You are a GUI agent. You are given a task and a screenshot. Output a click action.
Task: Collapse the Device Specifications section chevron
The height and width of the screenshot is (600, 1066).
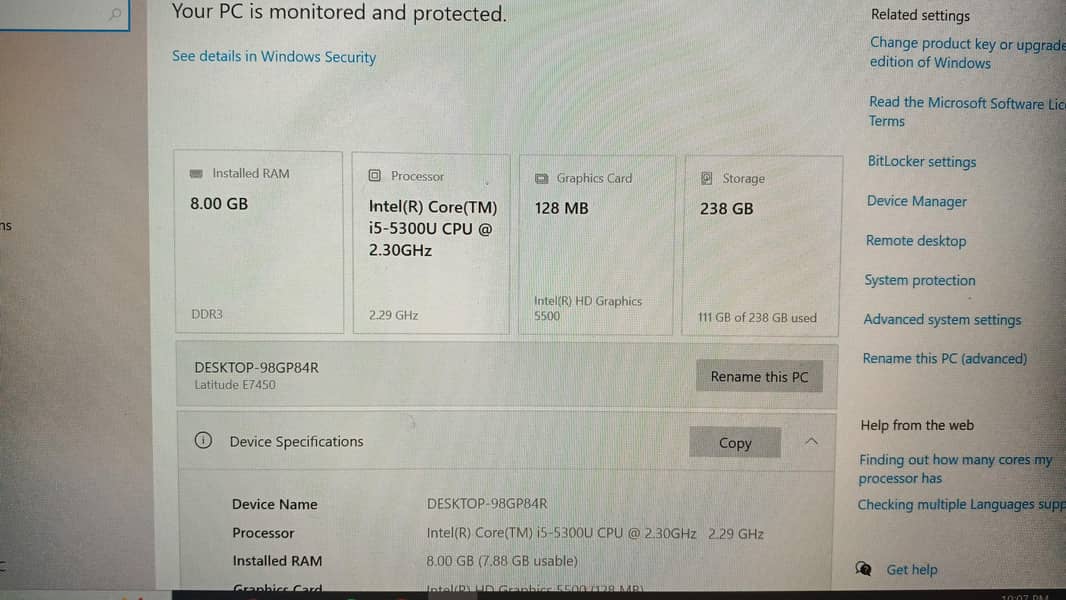tap(811, 442)
